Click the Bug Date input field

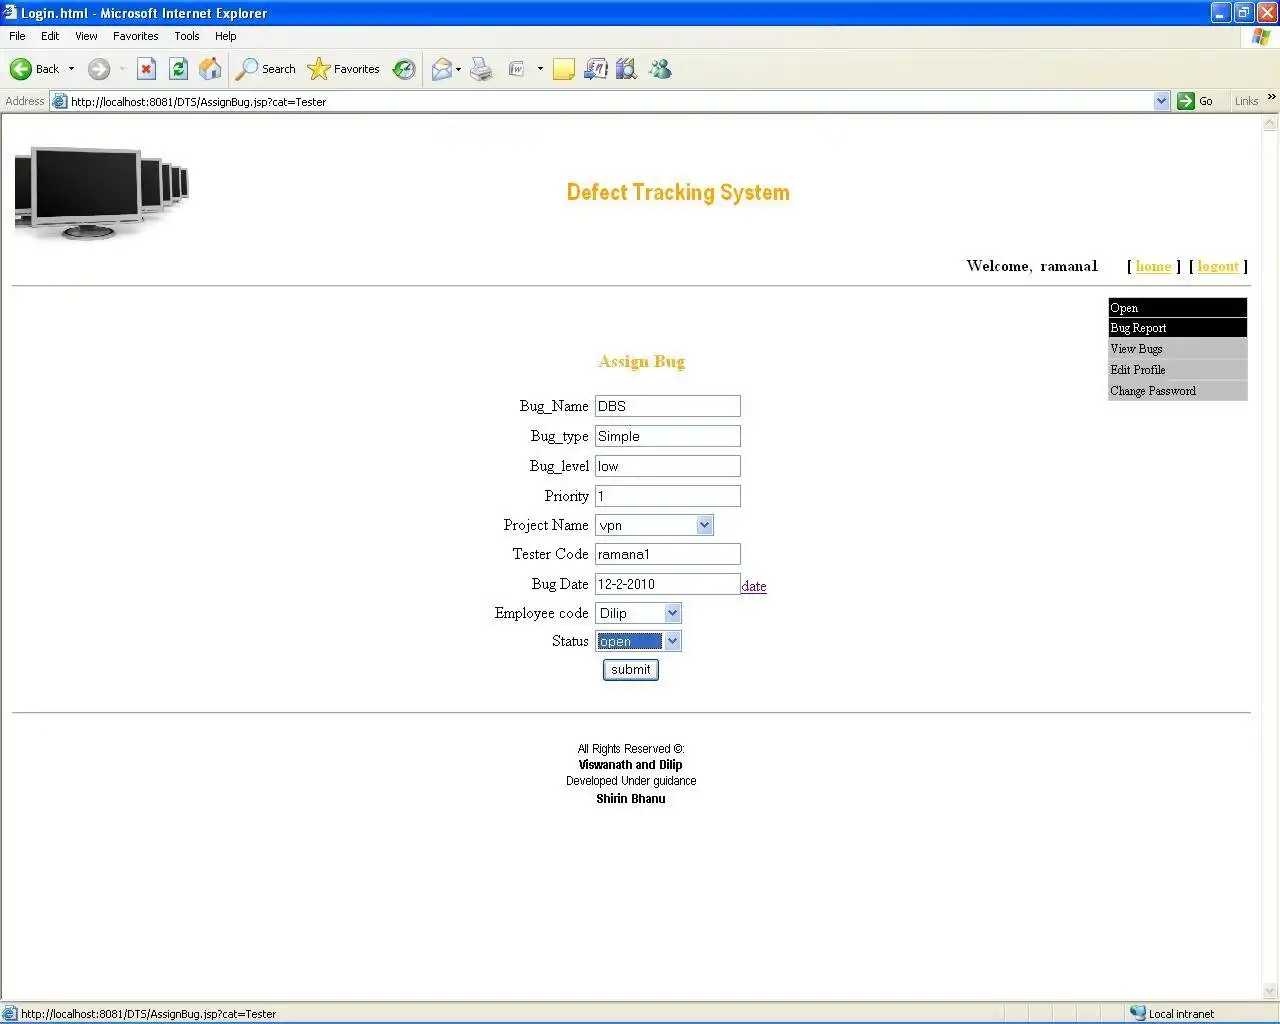pos(668,584)
